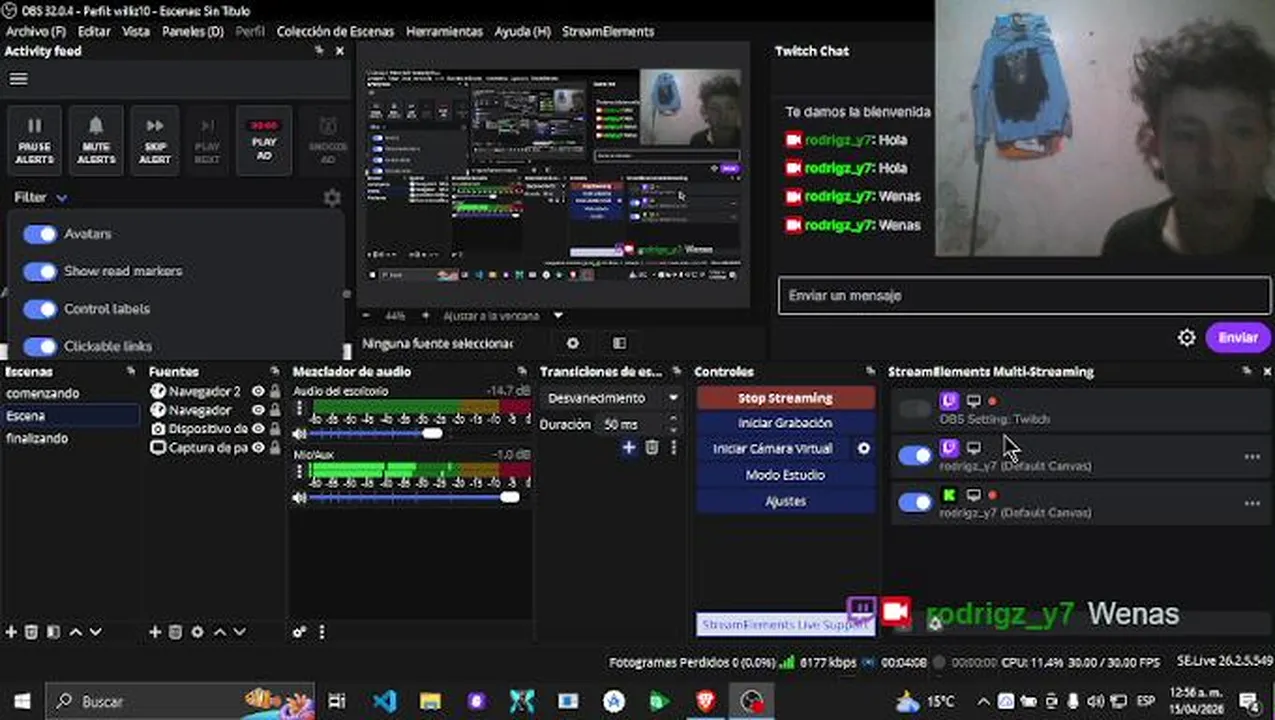Add a transition with plus icon
1275x720 pixels.
[x=628, y=448]
